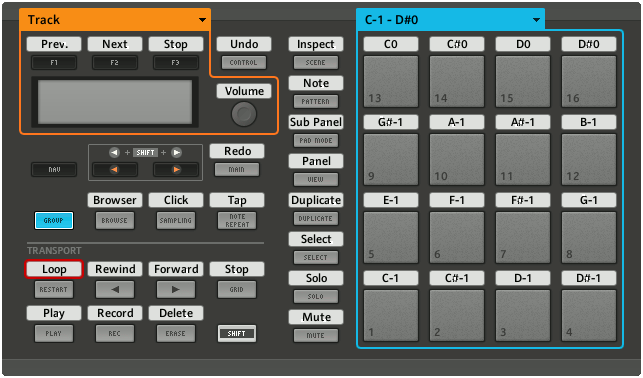Tap pad 10 labeled A-1
The image size is (643, 378).
(457, 159)
